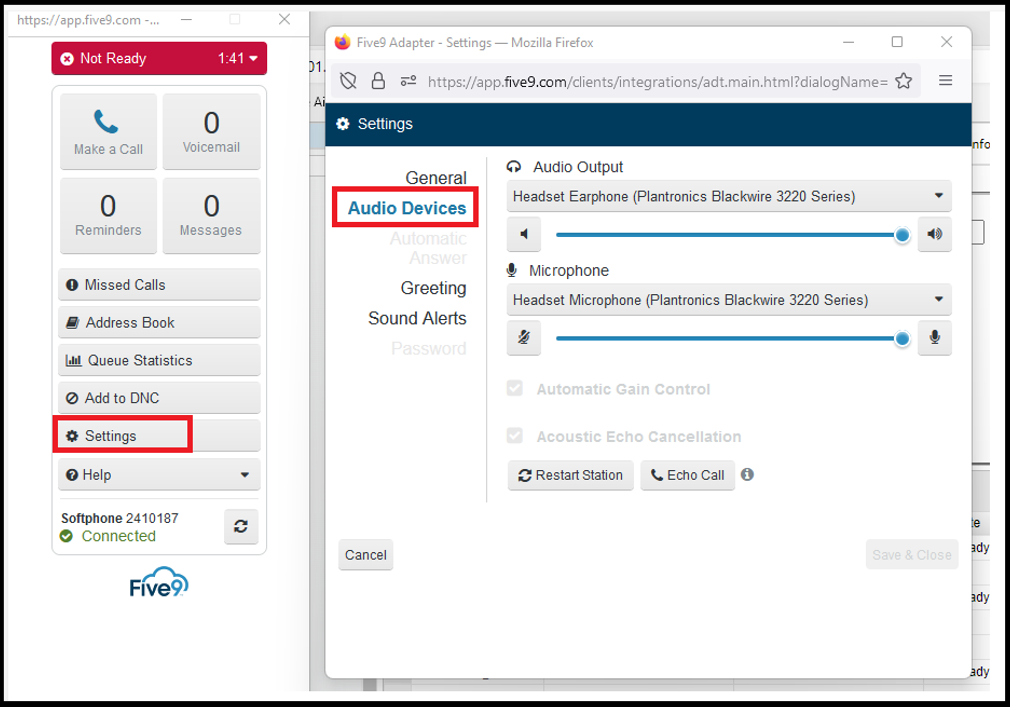The image size is (1010, 707).
Task: Open the Audio Output device dropdown
Action: point(729,196)
